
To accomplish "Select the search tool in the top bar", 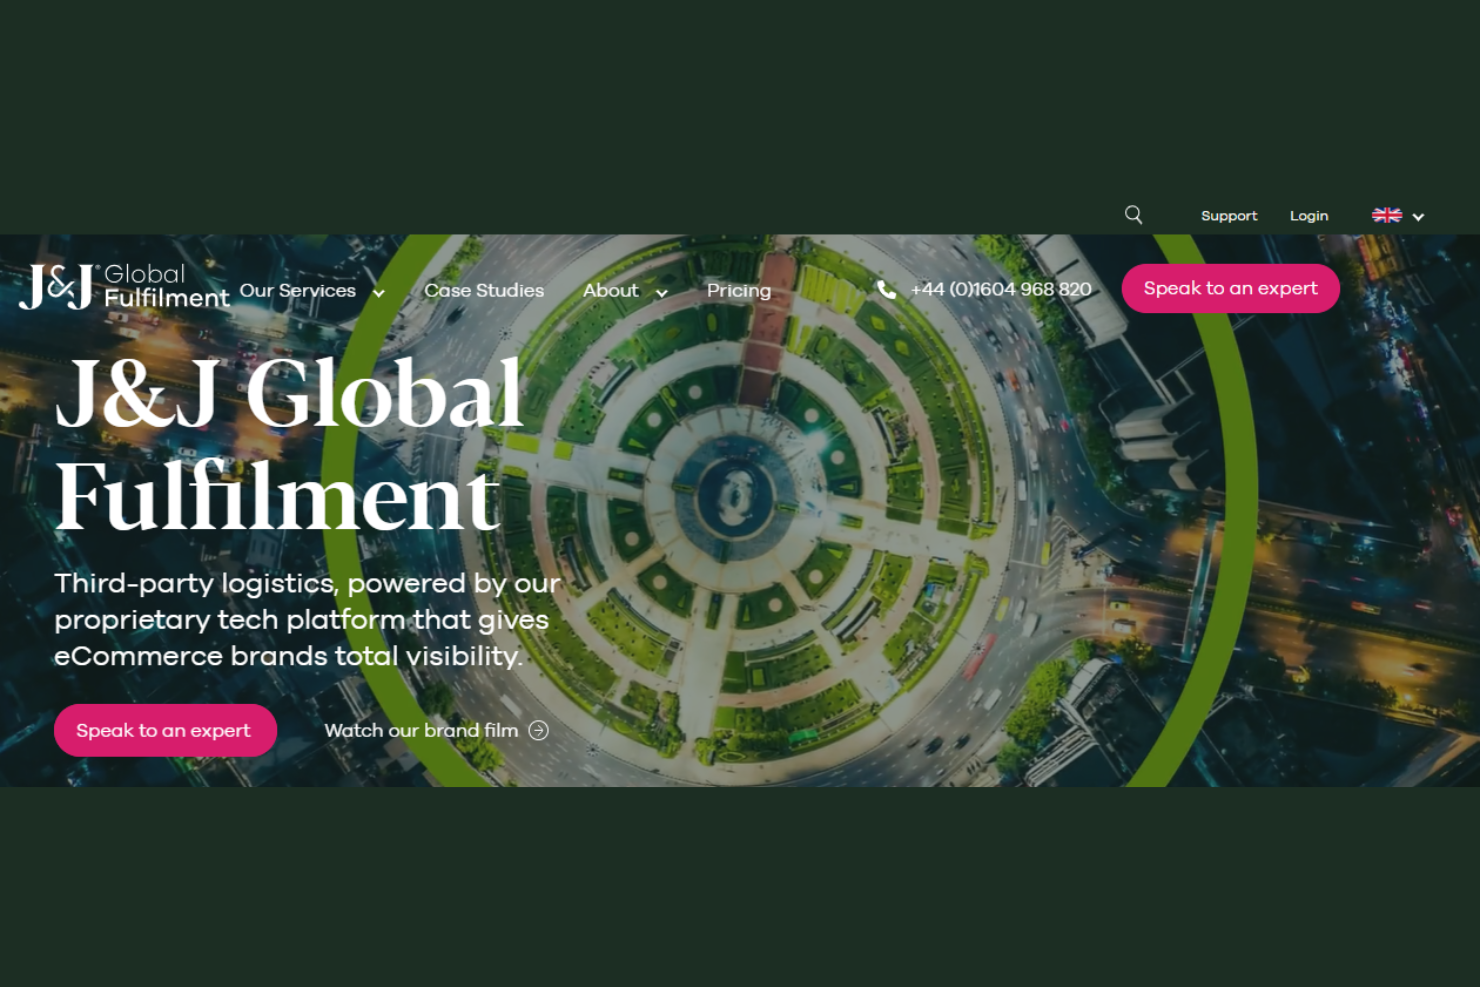I will click(x=1133, y=214).
